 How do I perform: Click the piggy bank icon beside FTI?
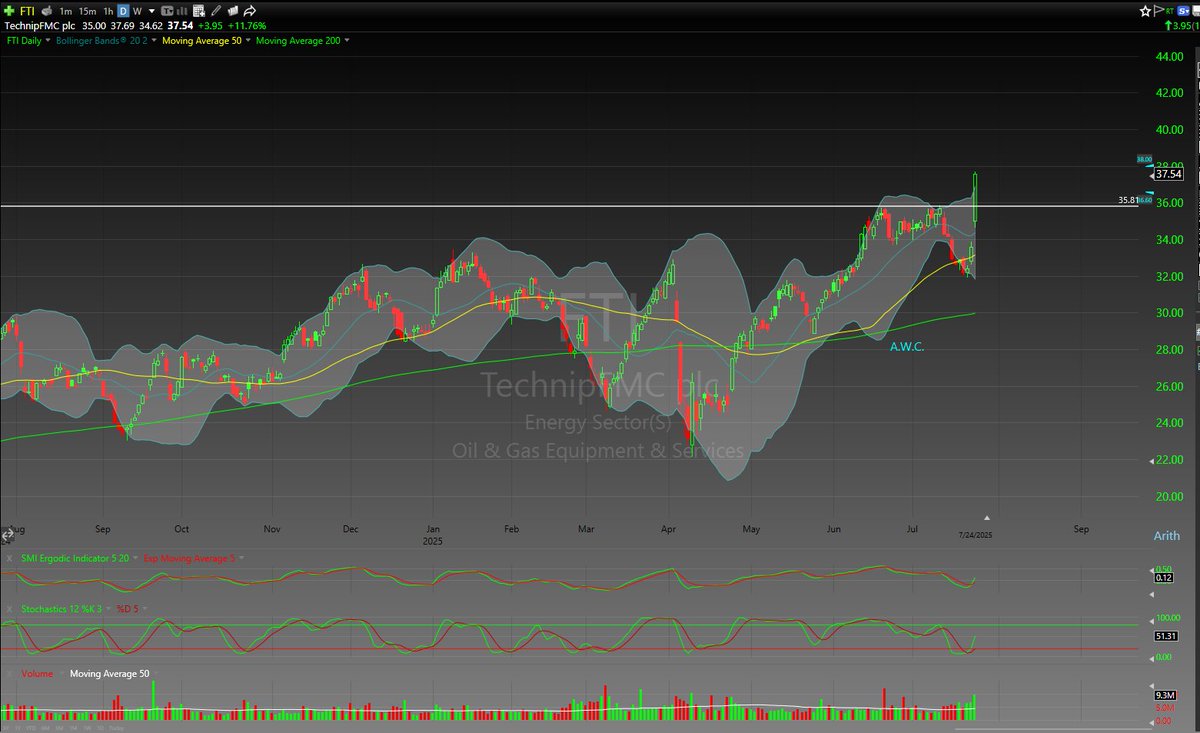pyautogui.click(x=46, y=11)
